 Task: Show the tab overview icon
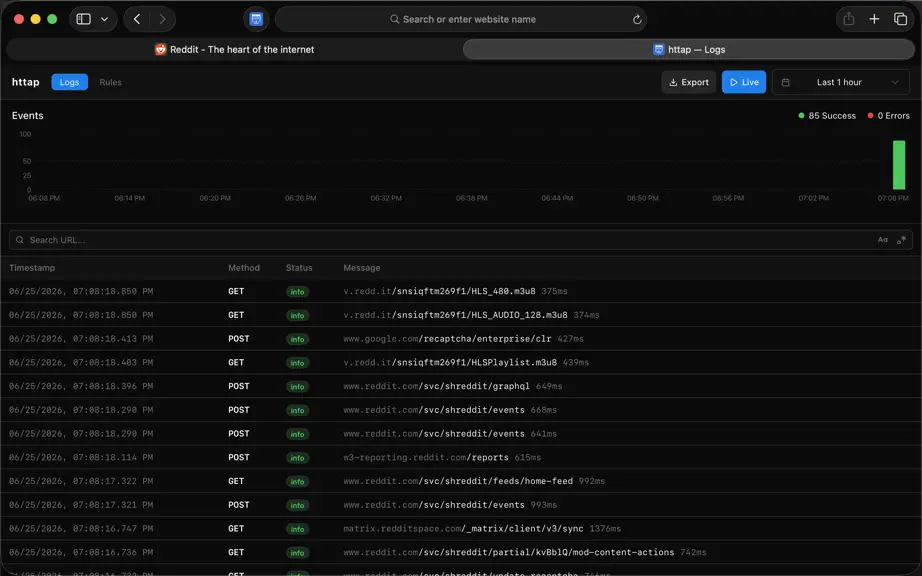(x=900, y=19)
